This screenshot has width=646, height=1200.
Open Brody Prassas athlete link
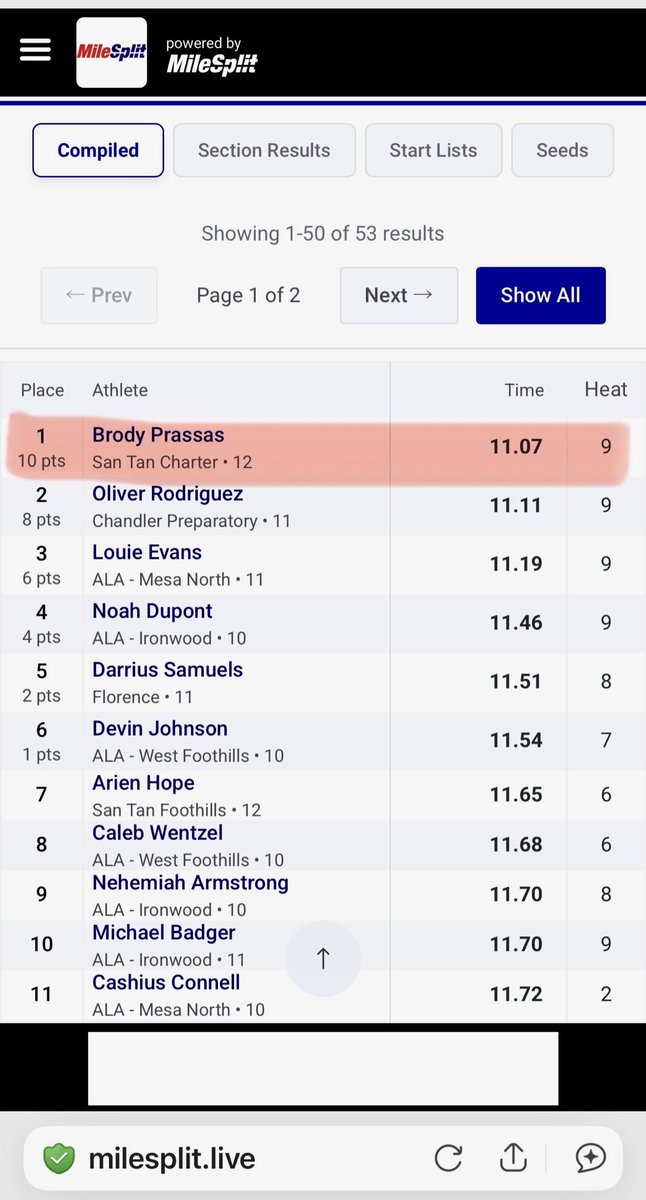coord(158,435)
